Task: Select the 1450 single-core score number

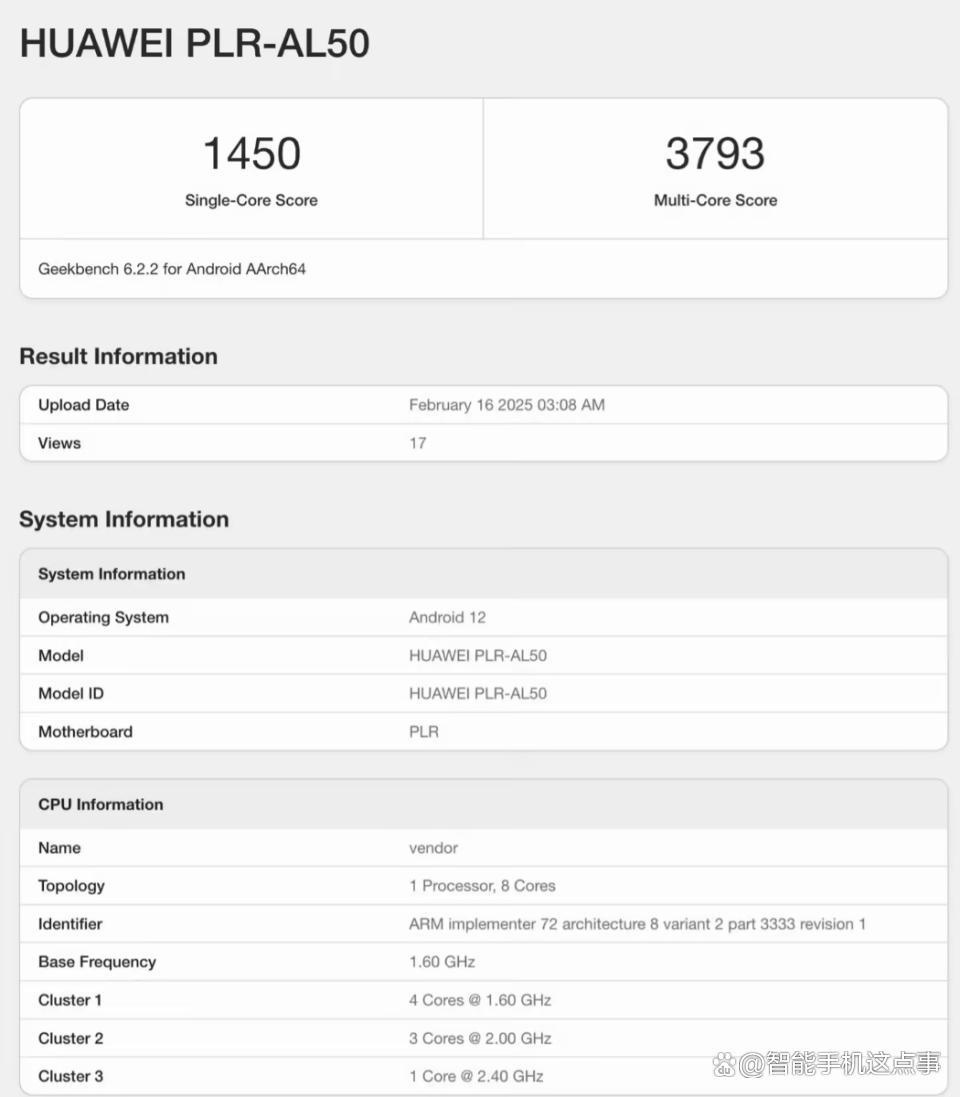Action: coord(252,153)
